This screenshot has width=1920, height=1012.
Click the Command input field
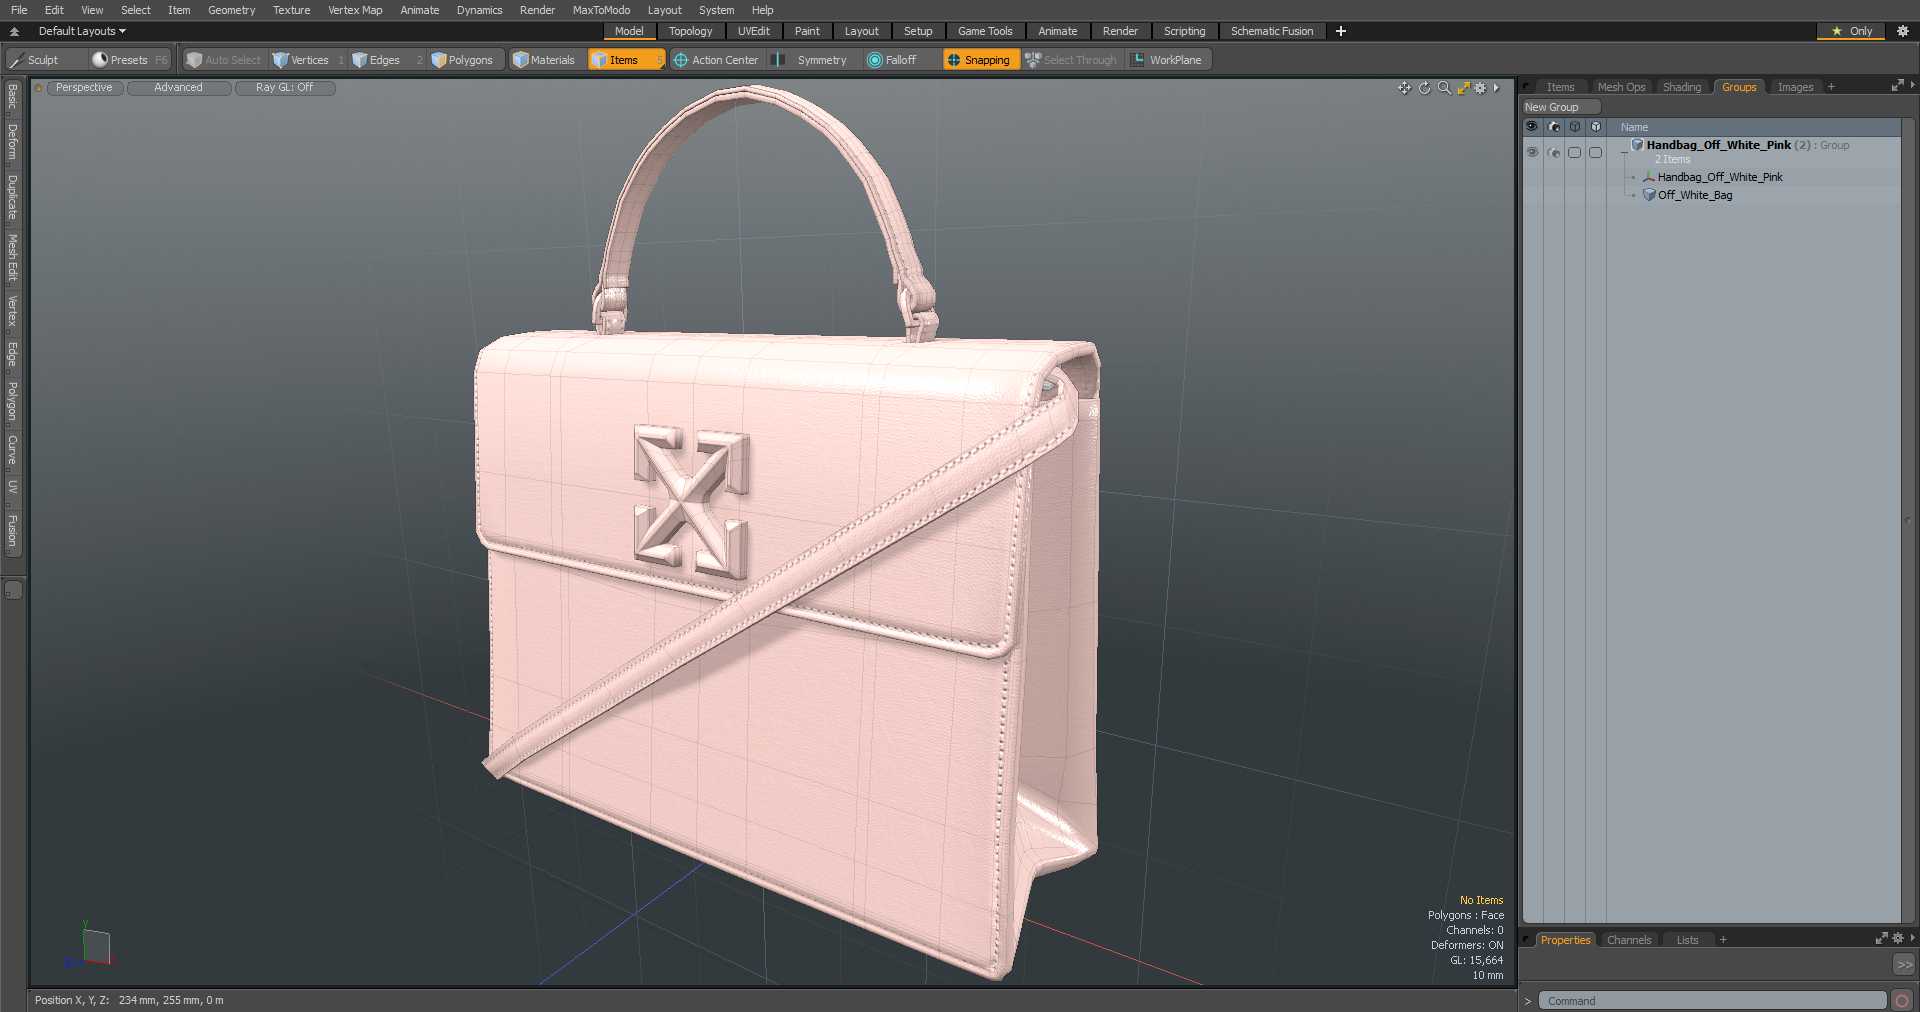1712,1001
